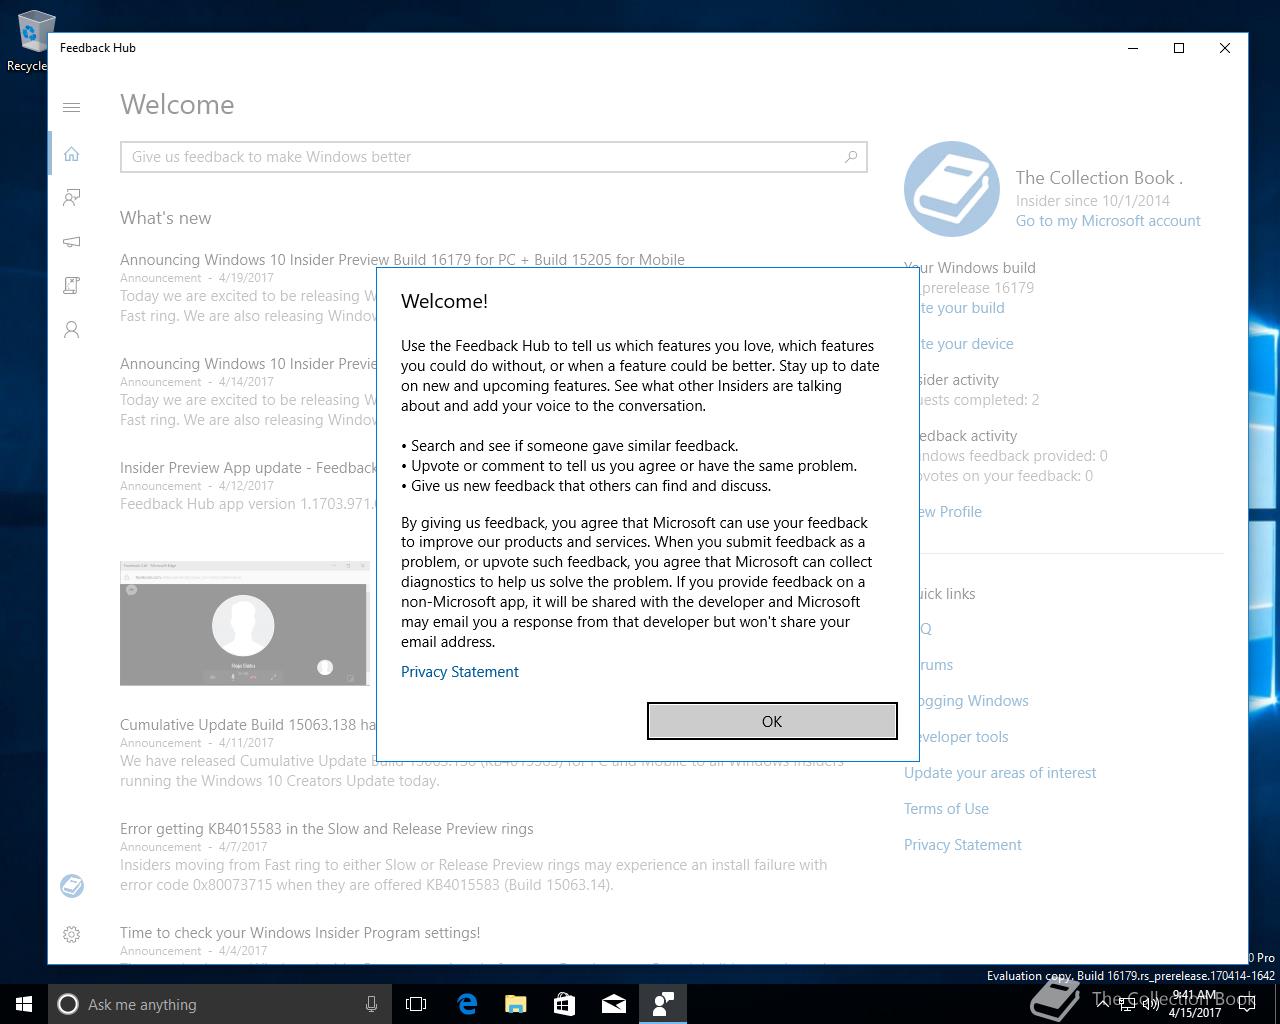Click The Collection Book profile name

1099,178
